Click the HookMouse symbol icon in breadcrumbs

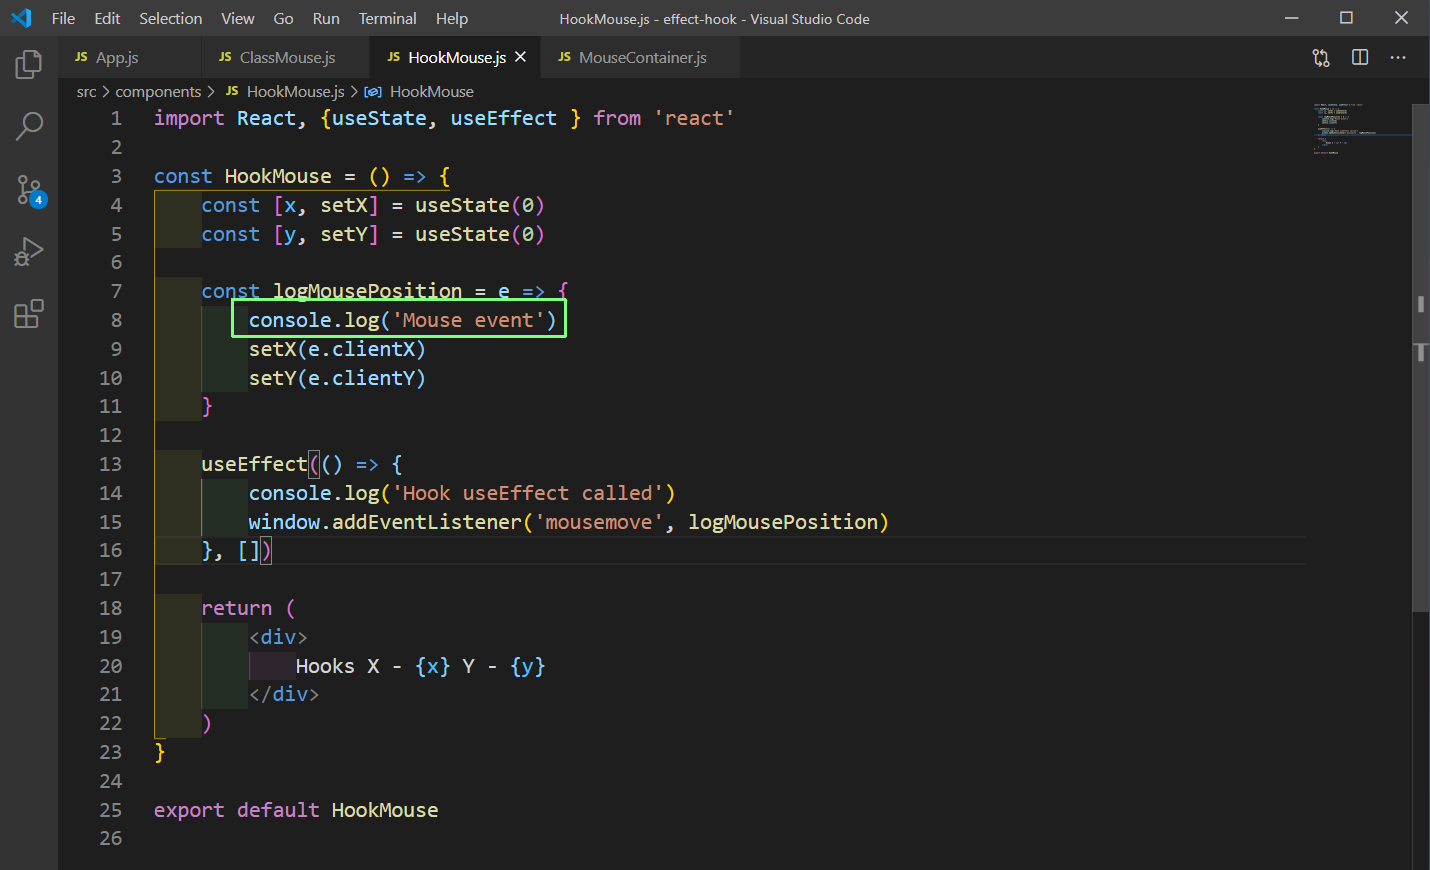[x=373, y=92]
